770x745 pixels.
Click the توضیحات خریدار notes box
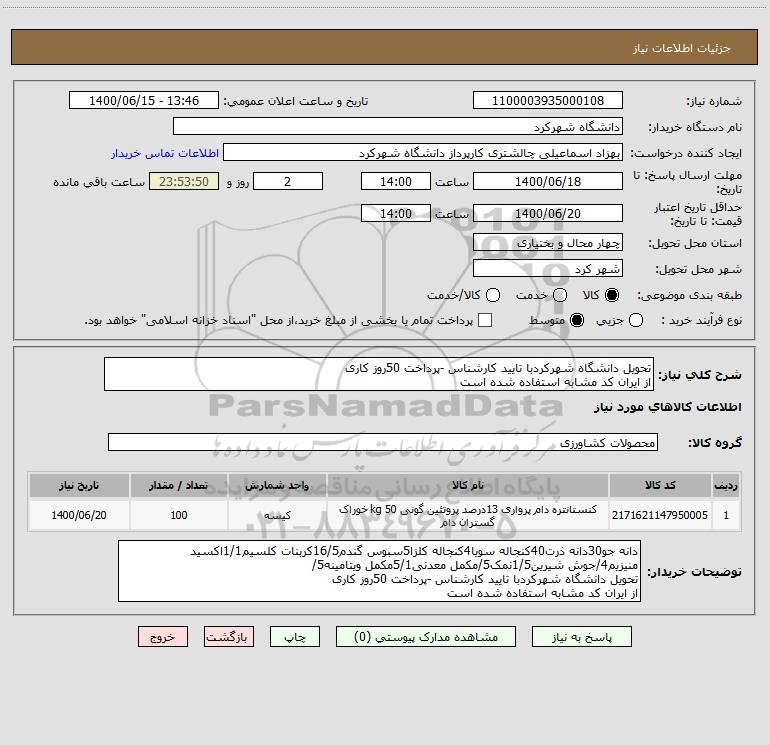(379, 571)
